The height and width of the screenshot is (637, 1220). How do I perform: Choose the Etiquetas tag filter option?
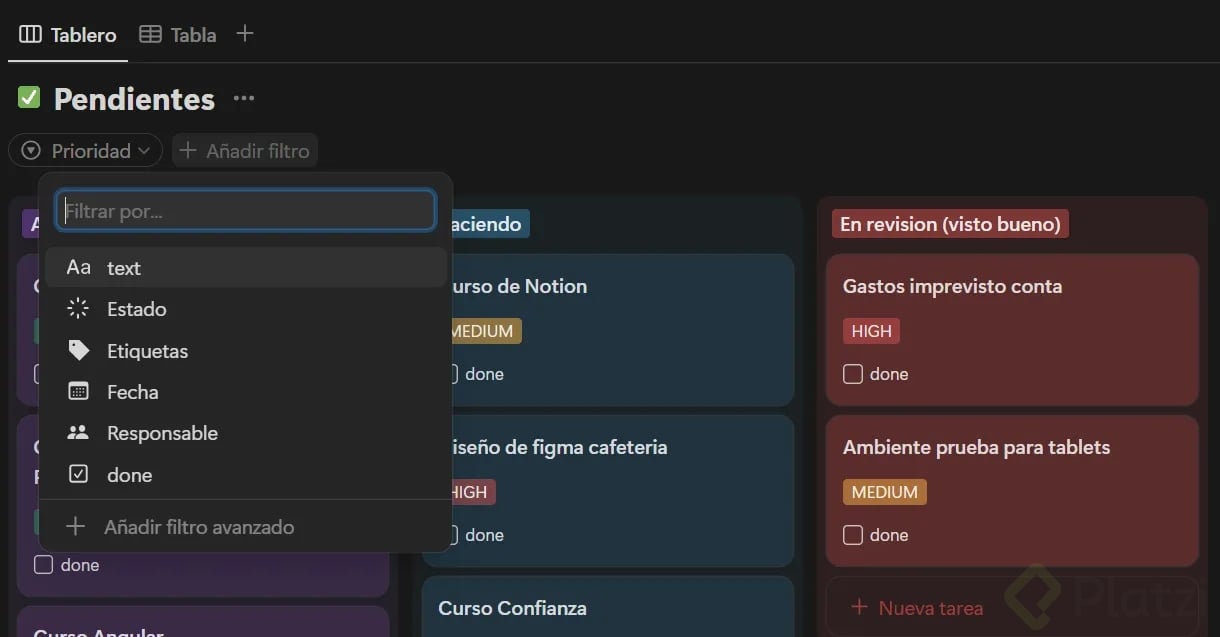147,351
